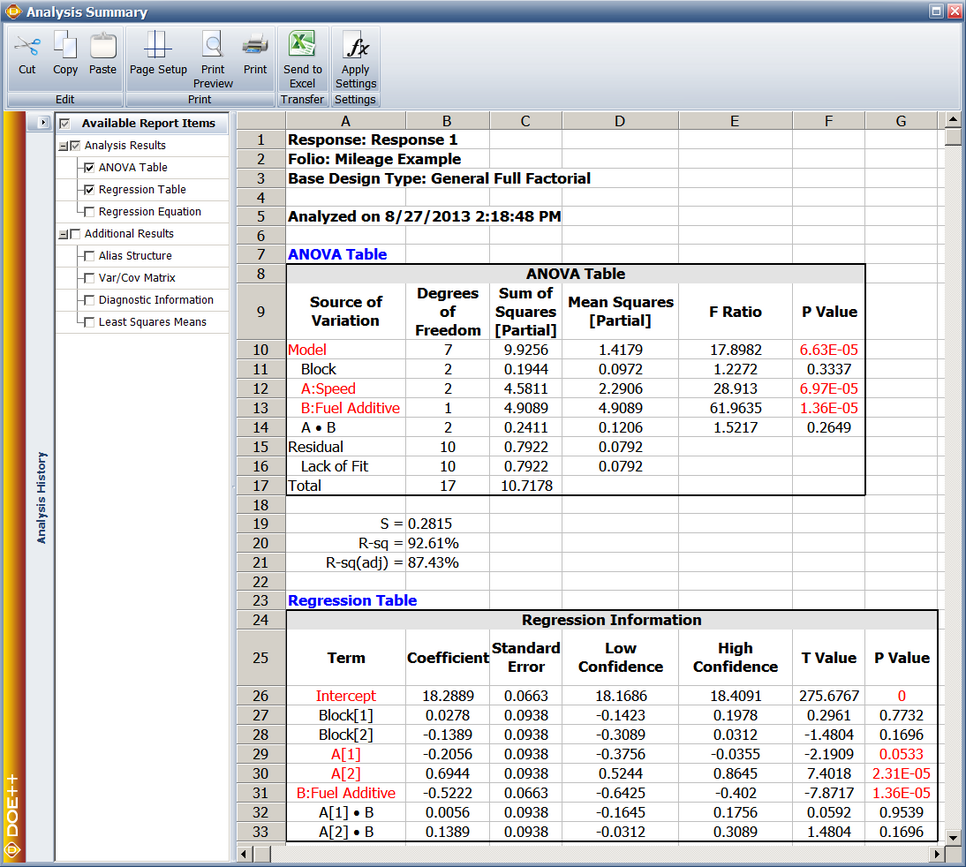This screenshot has height=867, width=966.
Task: Open the Analysis History side tab
Action: [41, 497]
